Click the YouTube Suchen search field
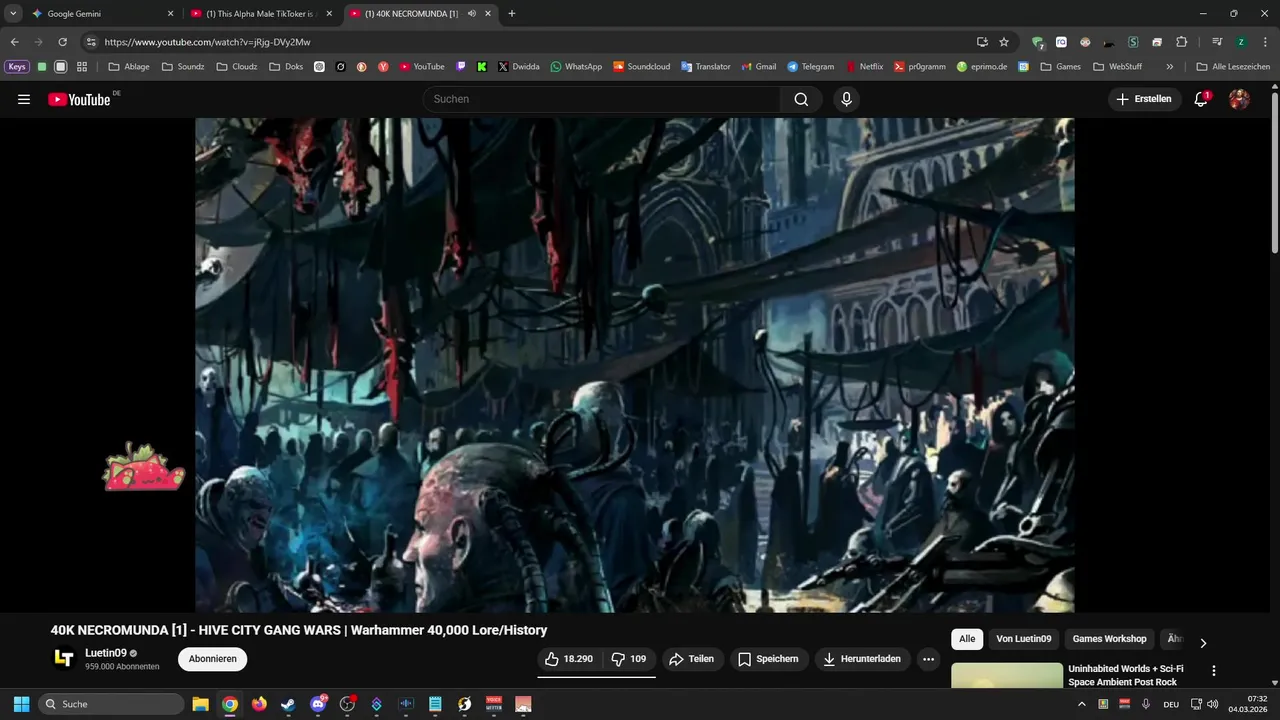 click(602, 99)
